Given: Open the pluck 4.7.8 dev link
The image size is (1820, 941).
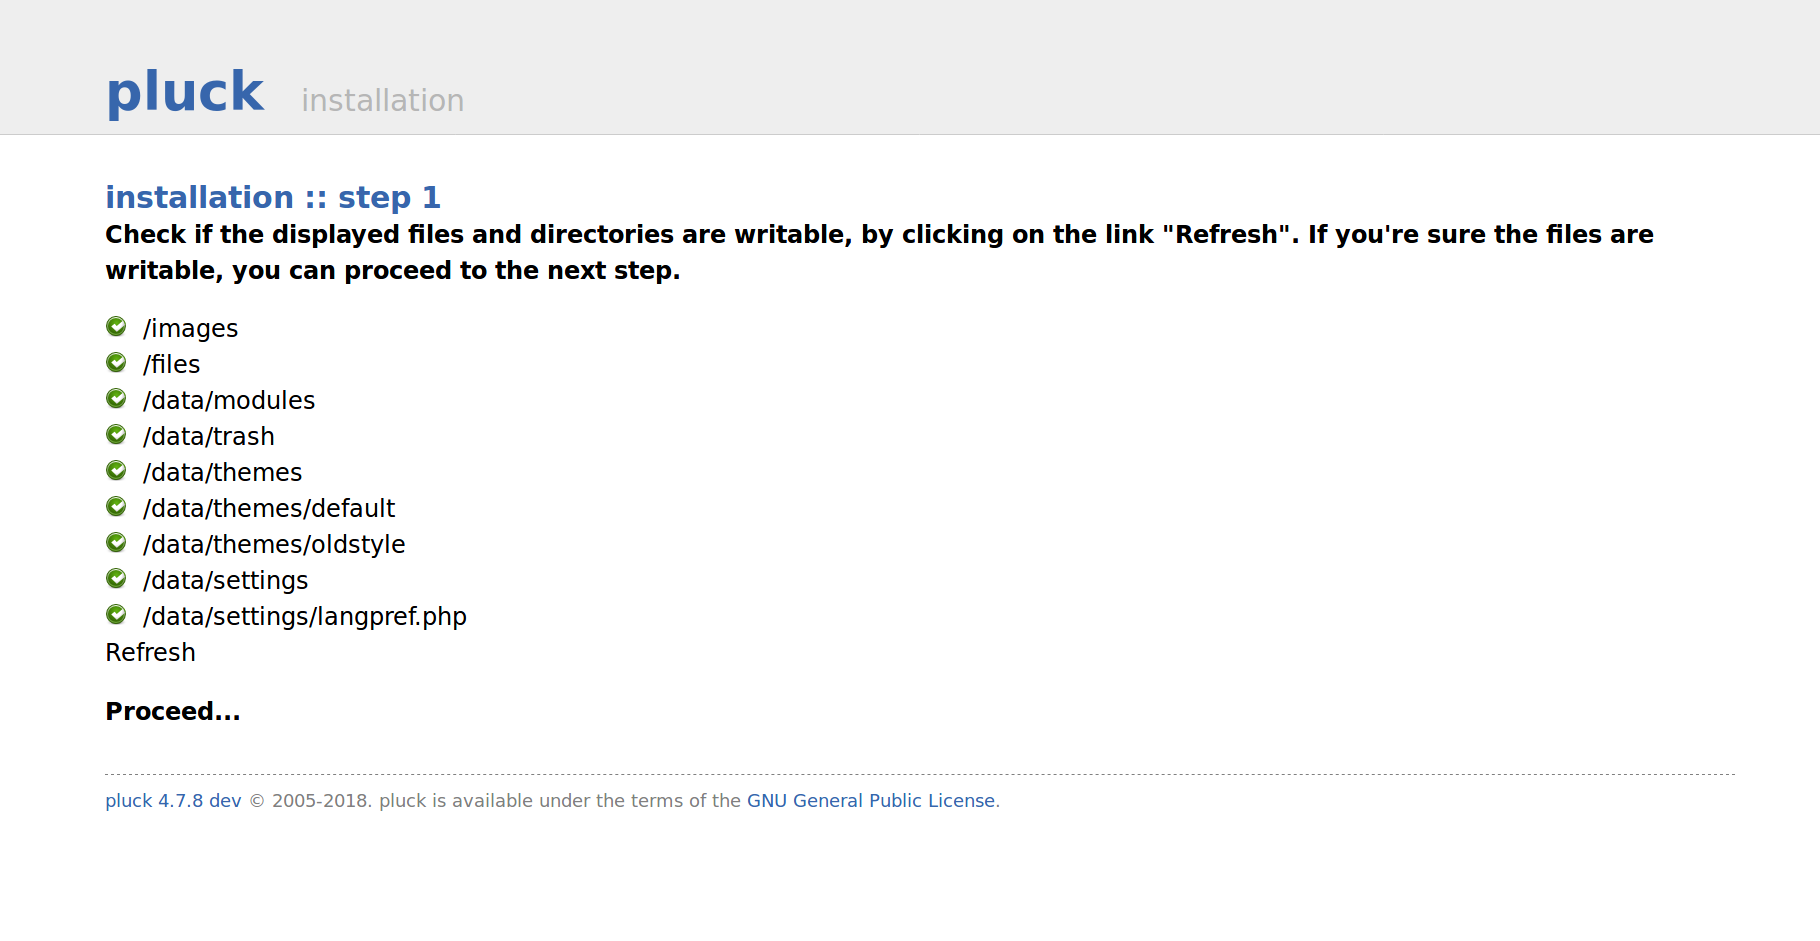Looking at the screenshot, I should point(173,801).
